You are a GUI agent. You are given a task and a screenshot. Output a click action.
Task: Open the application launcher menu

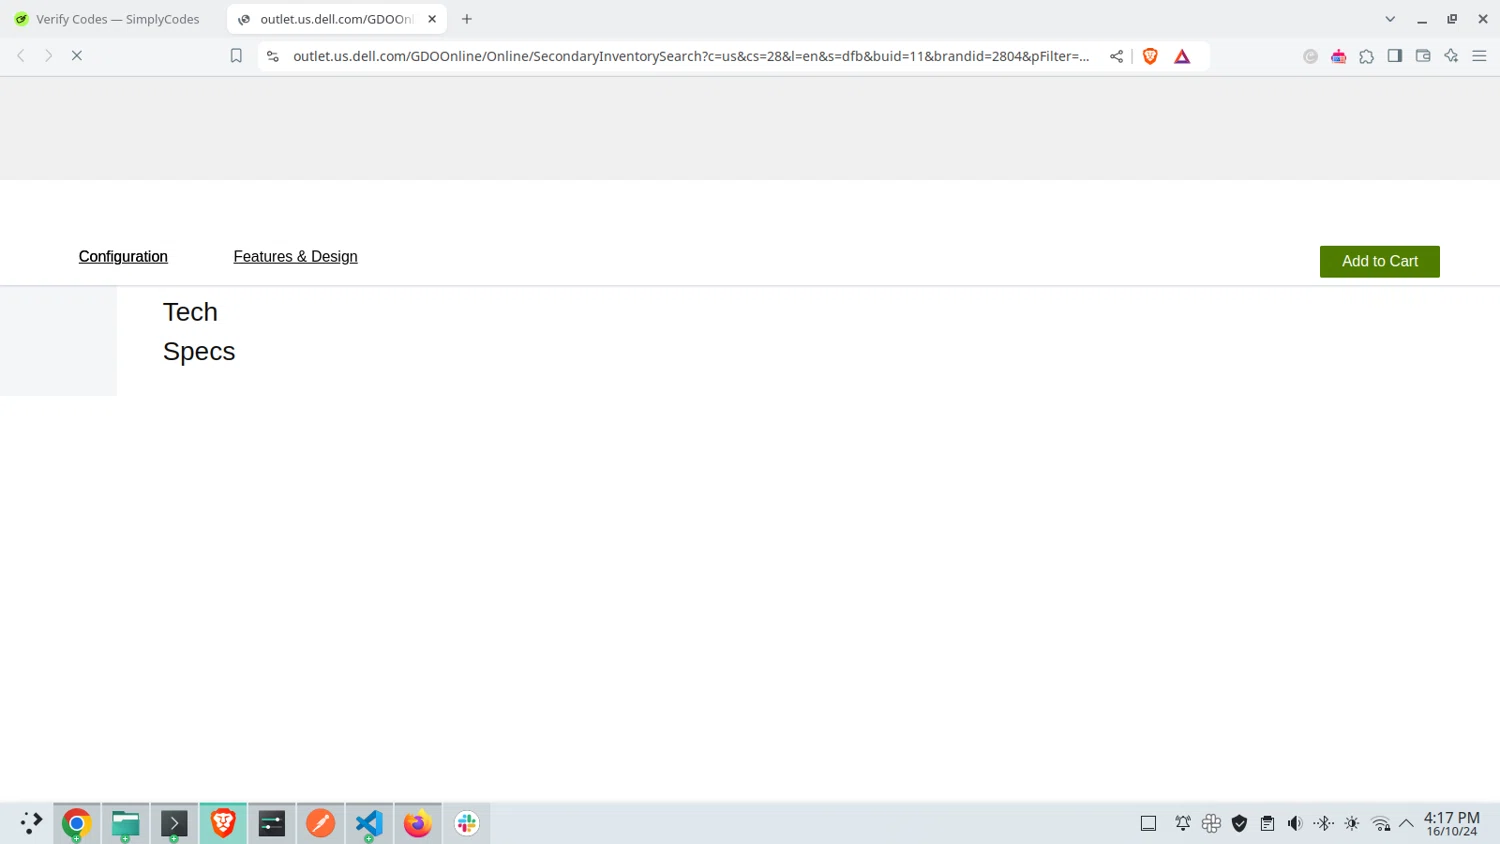pyautogui.click(x=30, y=823)
